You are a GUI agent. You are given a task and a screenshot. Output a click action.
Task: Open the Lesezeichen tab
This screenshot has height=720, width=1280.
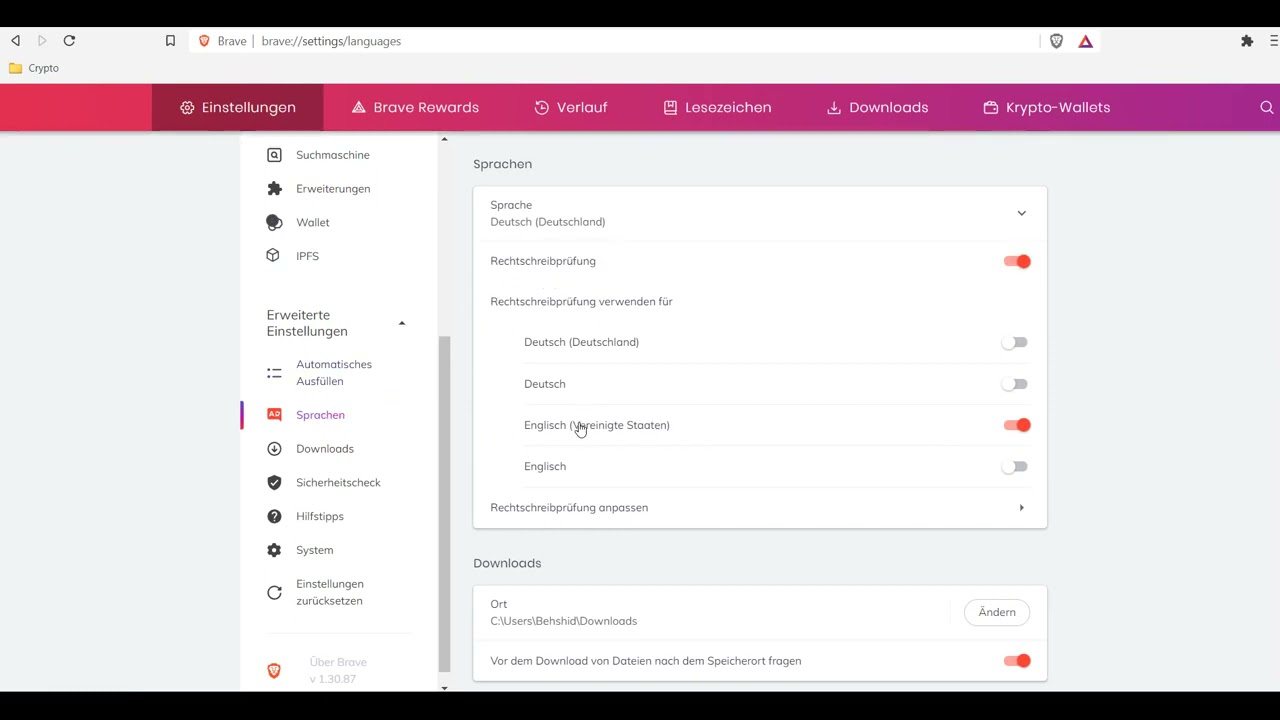(717, 108)
